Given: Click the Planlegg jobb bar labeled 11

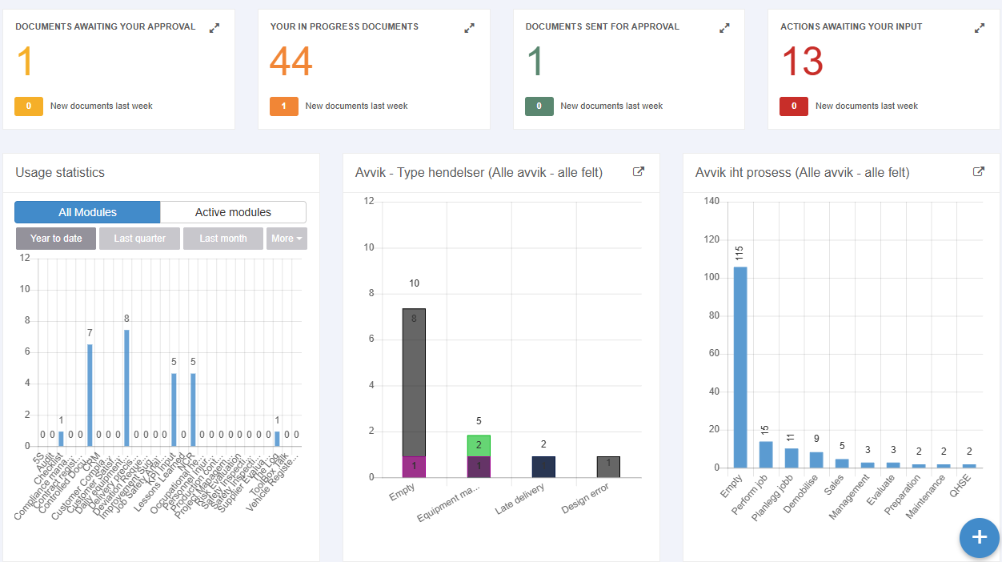Looking at the screenshot, I should point(791,458).
